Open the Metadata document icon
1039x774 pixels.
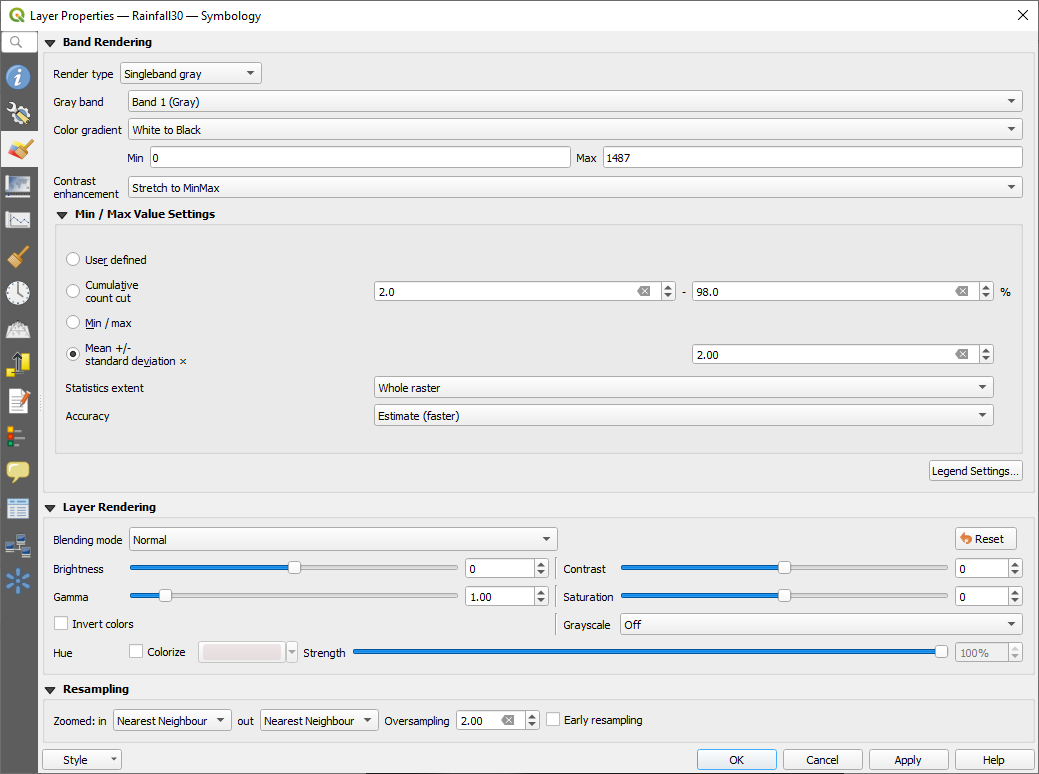click(18, 401)
